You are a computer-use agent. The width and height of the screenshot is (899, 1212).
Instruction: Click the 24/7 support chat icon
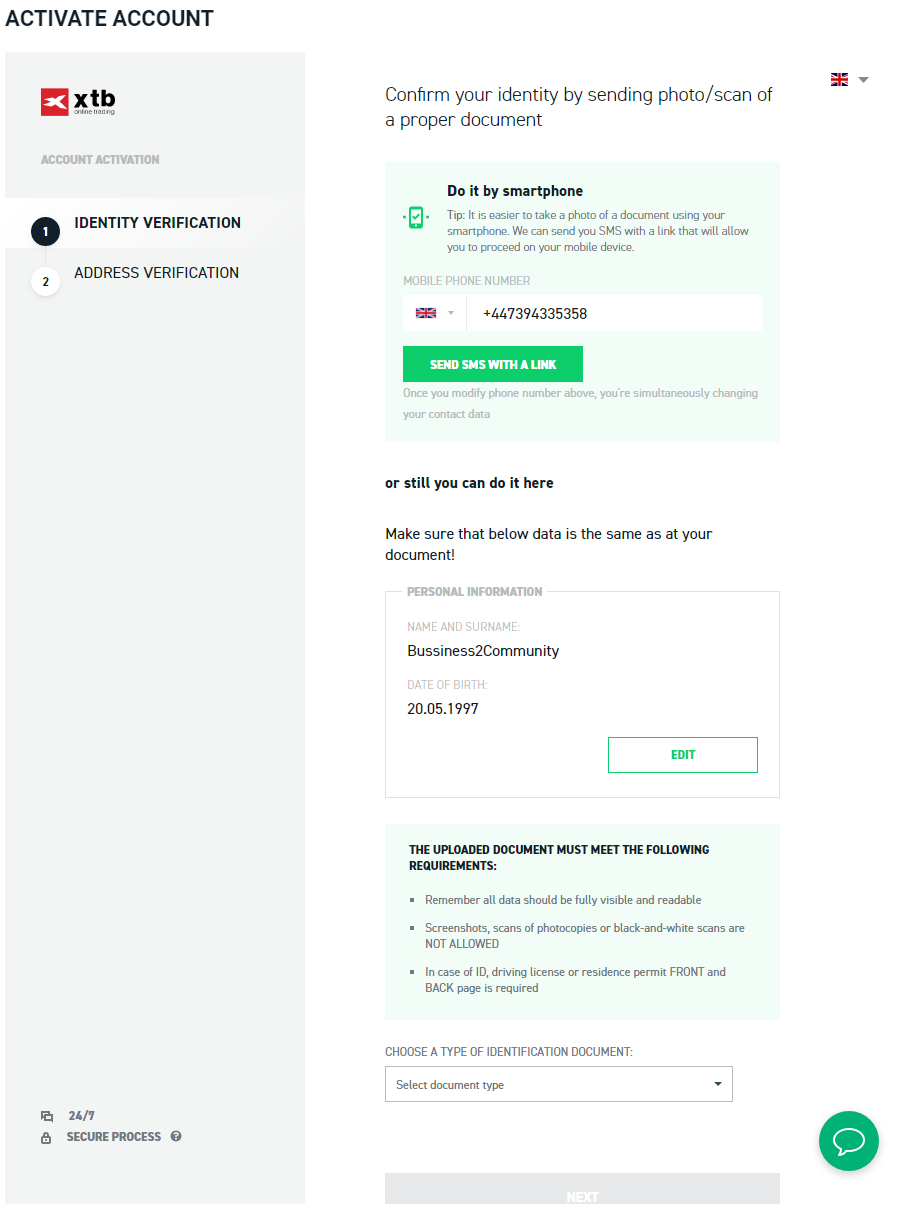[x=46, y=1116]
